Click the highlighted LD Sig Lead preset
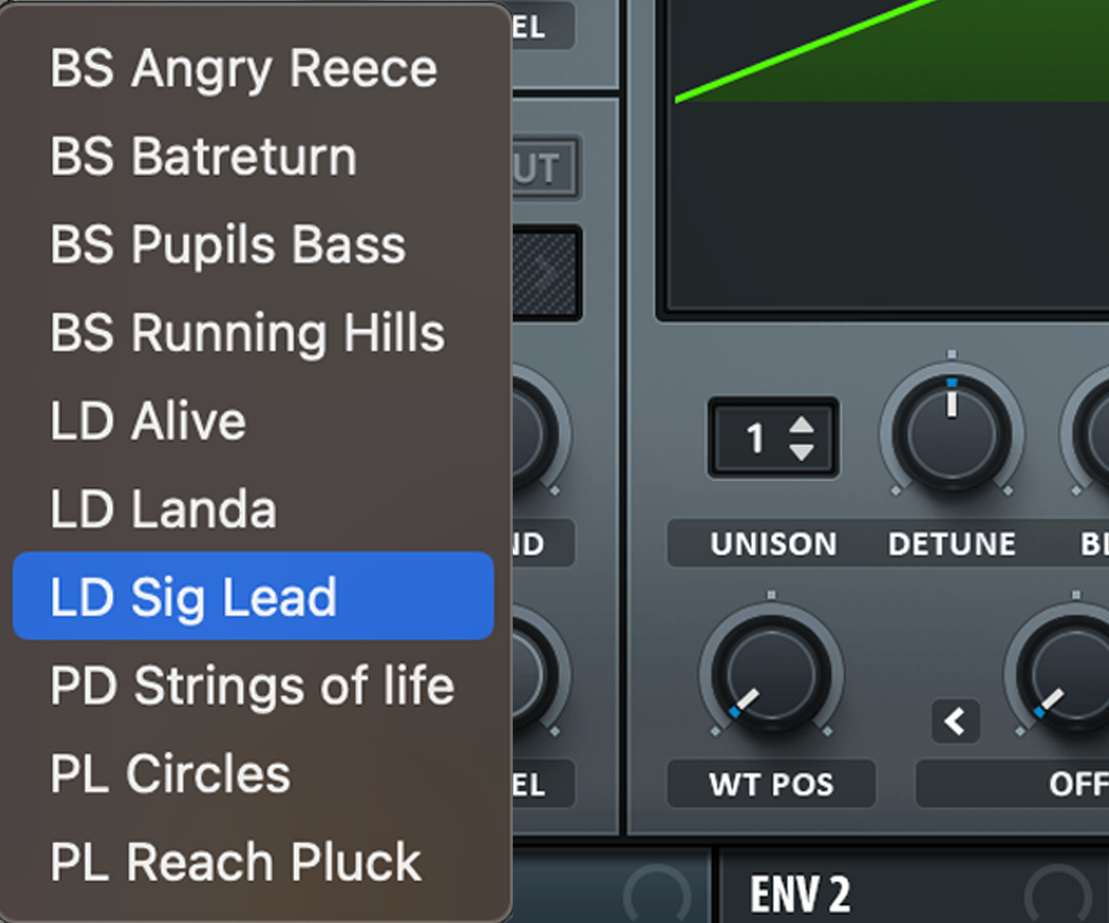The image size is (1109, 923). (x=253, y=597)
